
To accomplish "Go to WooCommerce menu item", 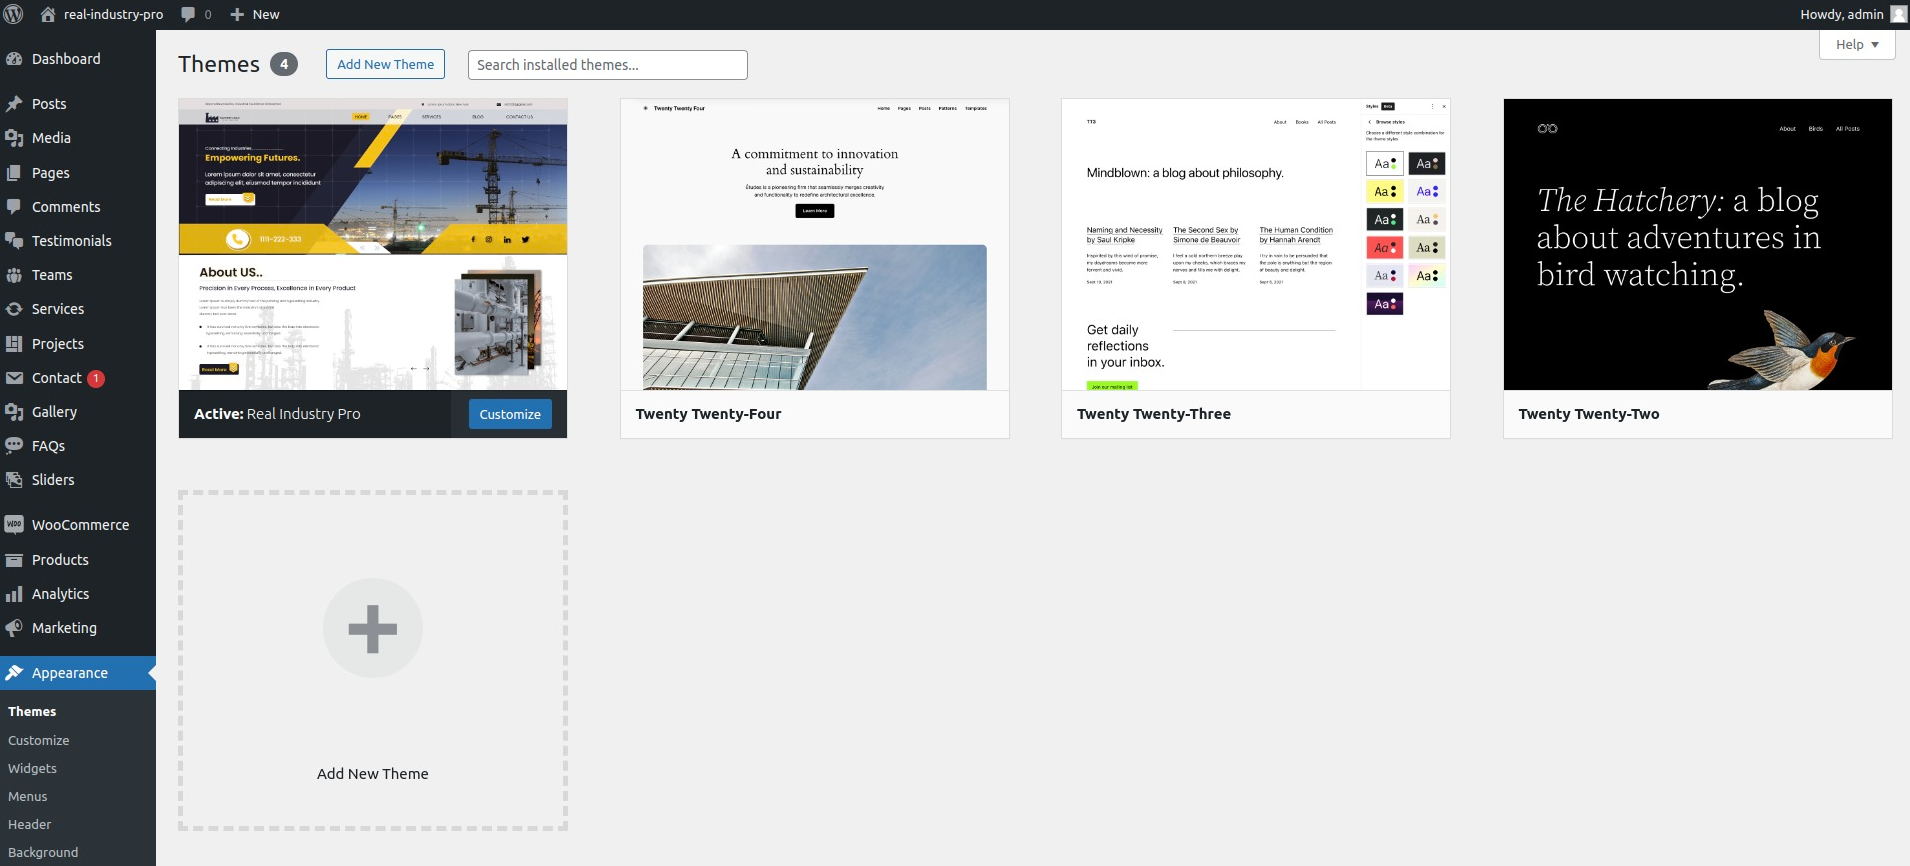I will coord(78,525).
